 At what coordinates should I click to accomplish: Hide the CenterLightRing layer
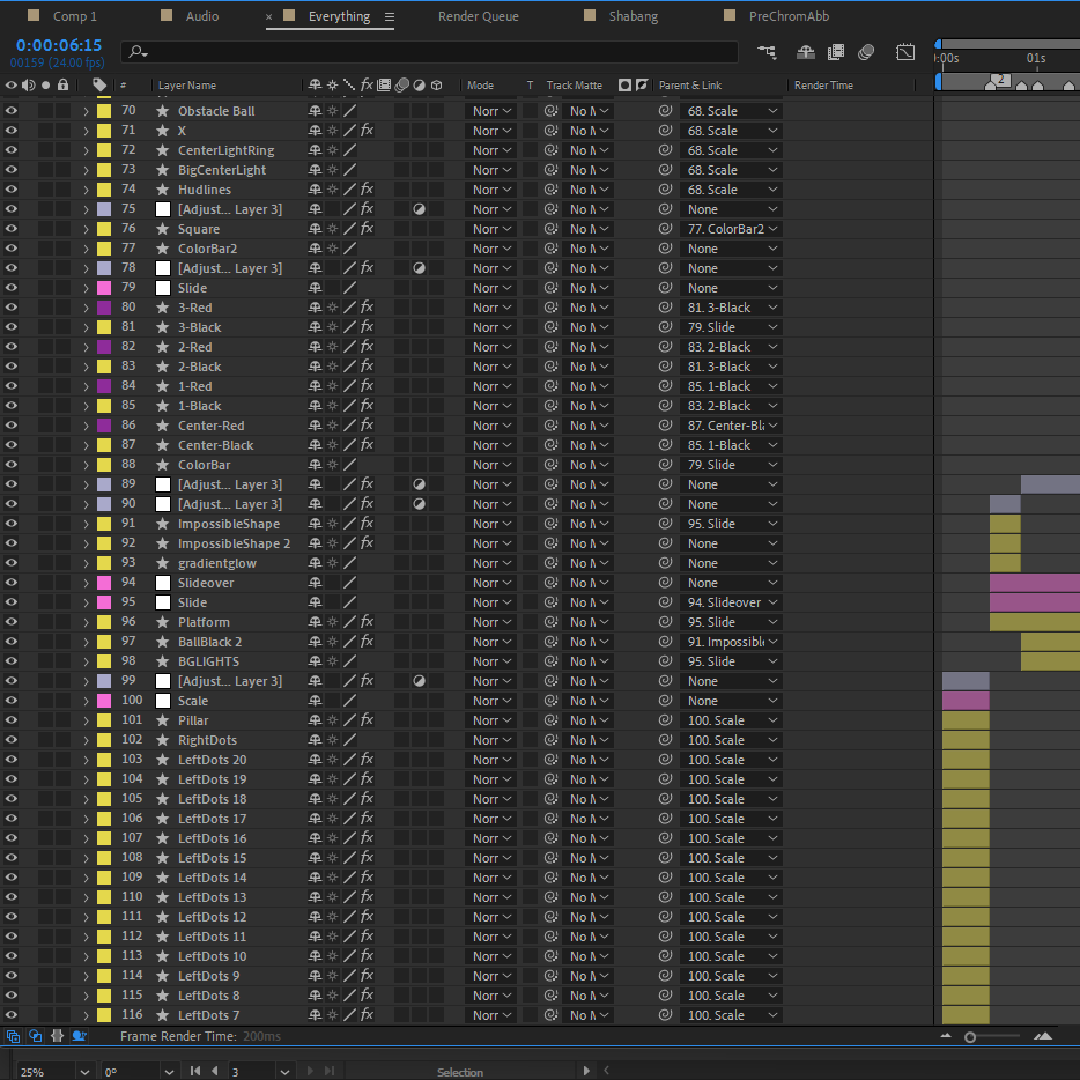[x=11, y=150]
